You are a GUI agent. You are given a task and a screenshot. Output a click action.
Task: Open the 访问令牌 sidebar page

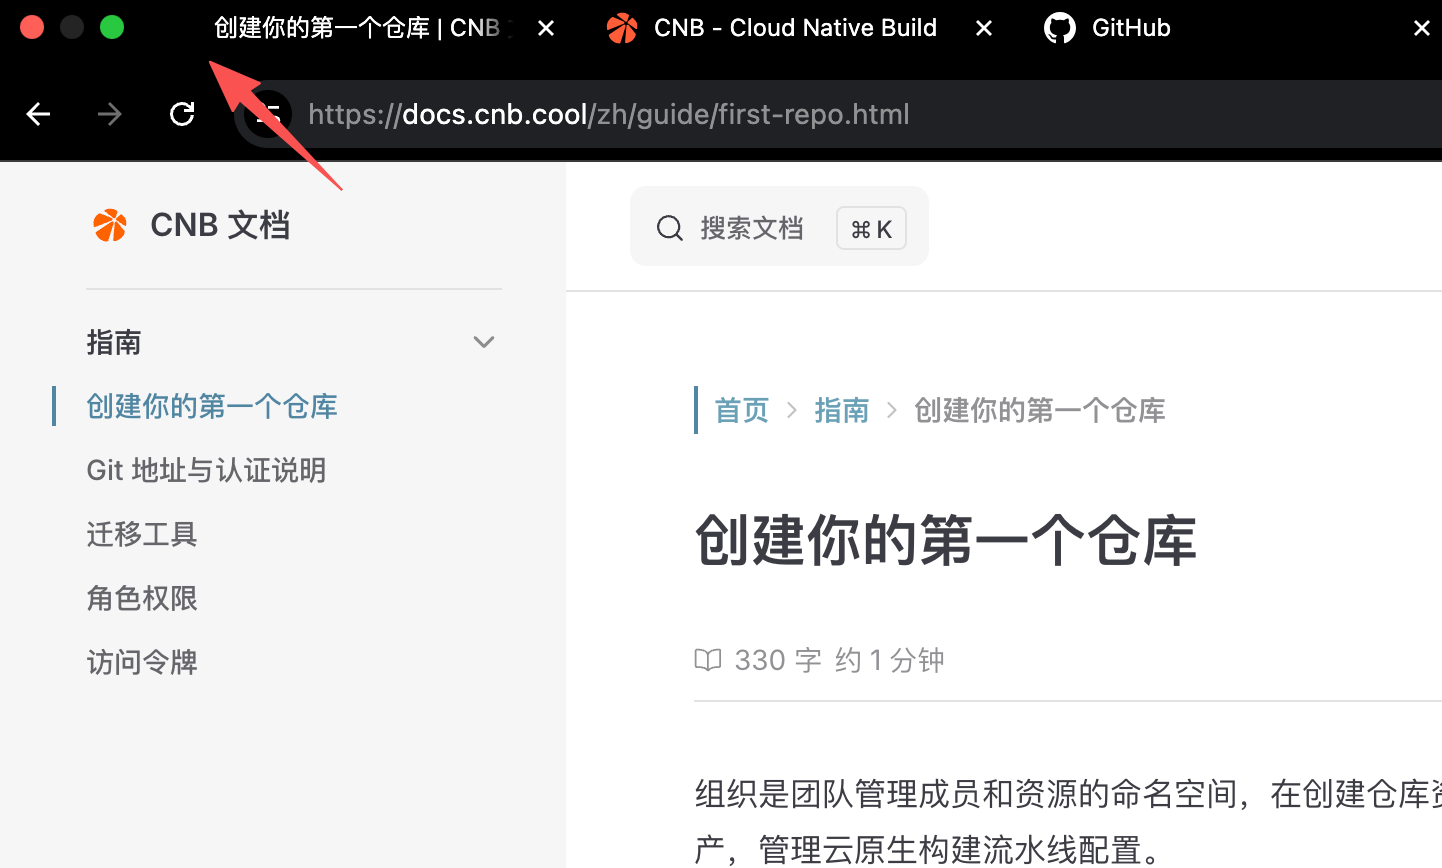pos(141,661)
